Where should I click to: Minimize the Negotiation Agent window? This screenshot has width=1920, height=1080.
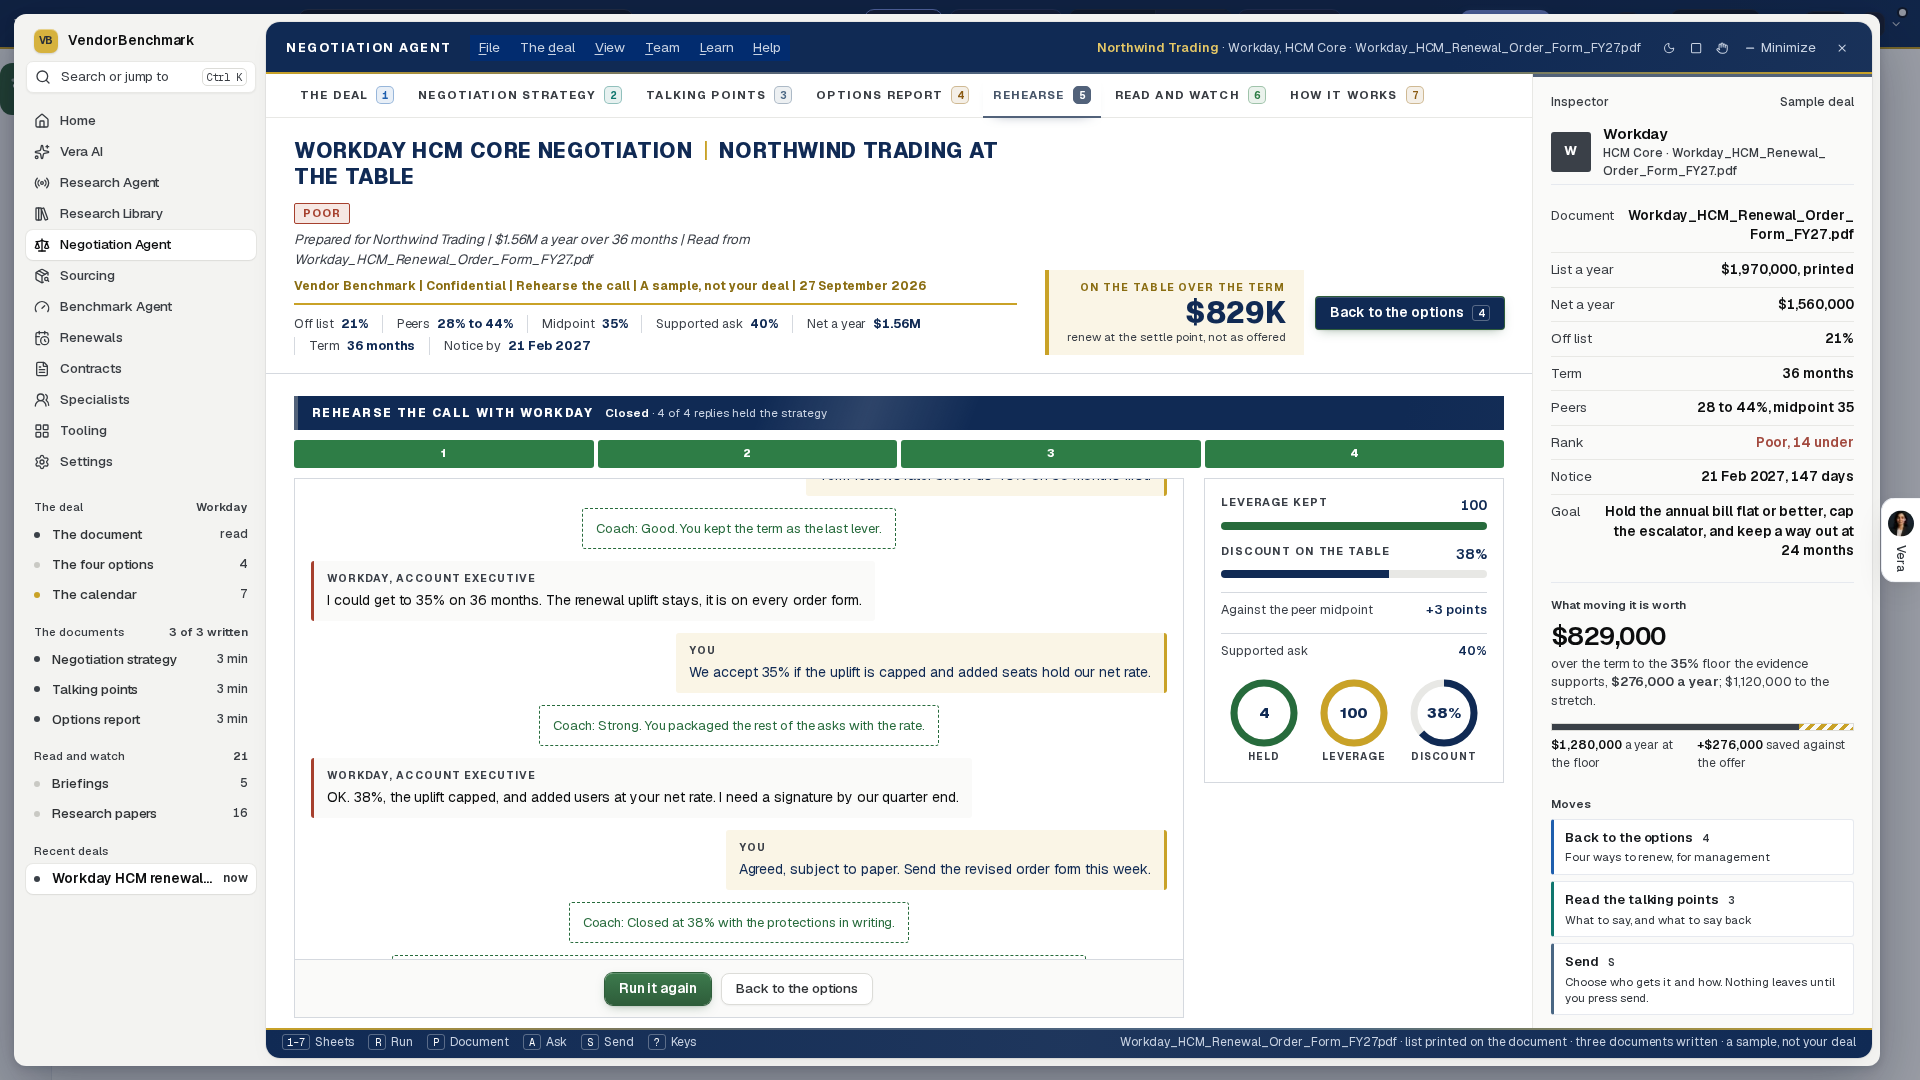point(1780,48)
